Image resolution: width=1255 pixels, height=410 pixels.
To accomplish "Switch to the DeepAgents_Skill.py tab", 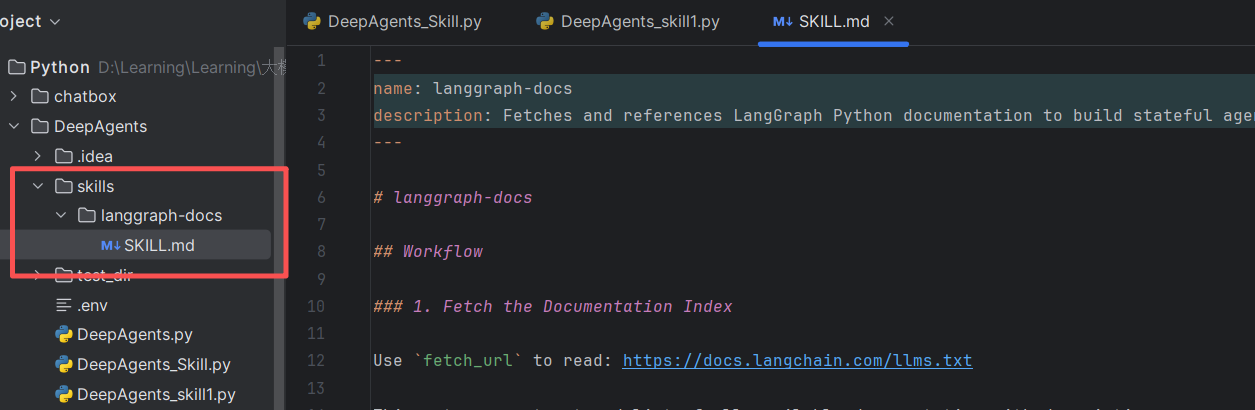I will pos(392,21).
